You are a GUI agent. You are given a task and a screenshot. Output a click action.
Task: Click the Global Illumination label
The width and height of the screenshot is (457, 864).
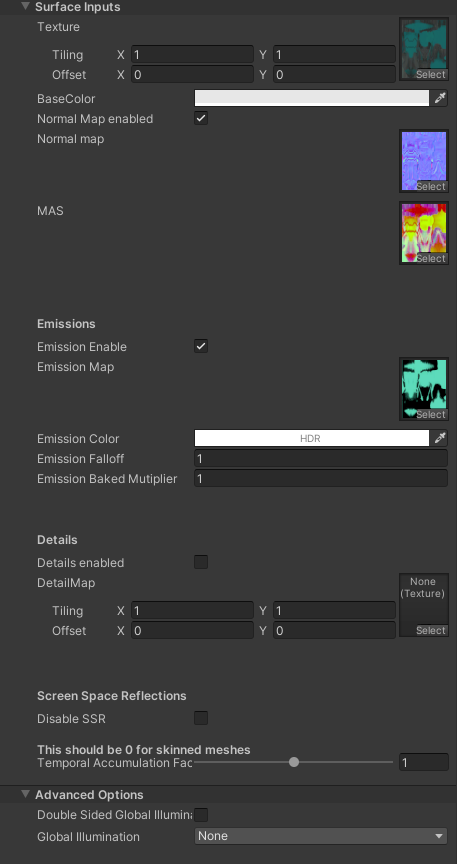tap(88, 836)
